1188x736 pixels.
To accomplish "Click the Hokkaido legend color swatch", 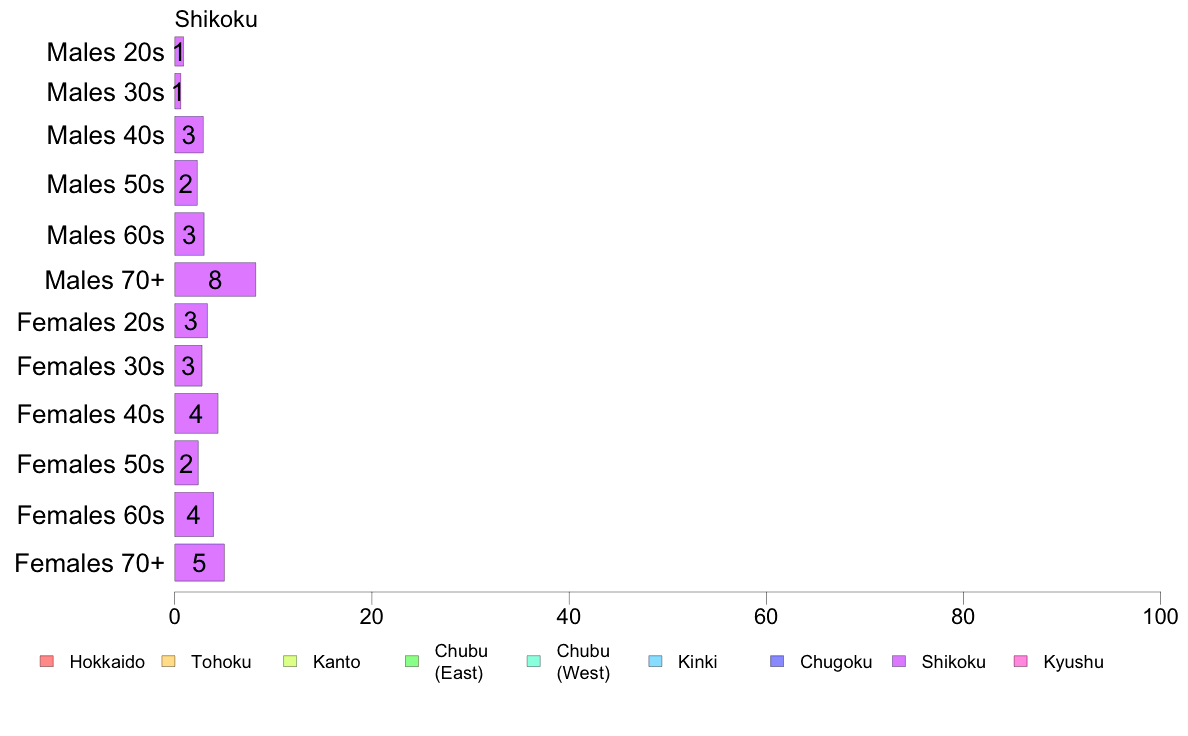I will tap(47, 661).
